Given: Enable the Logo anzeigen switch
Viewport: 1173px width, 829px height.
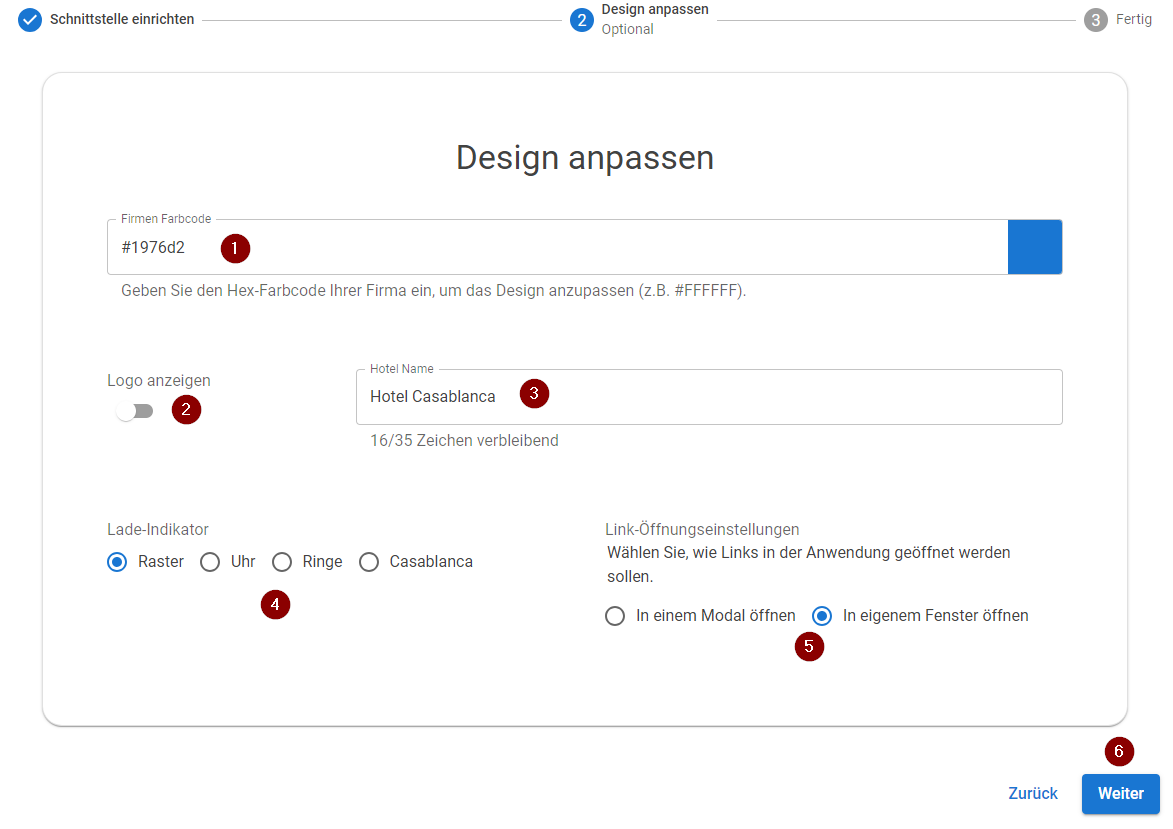Looking at the screenshot, I should 134,410.
